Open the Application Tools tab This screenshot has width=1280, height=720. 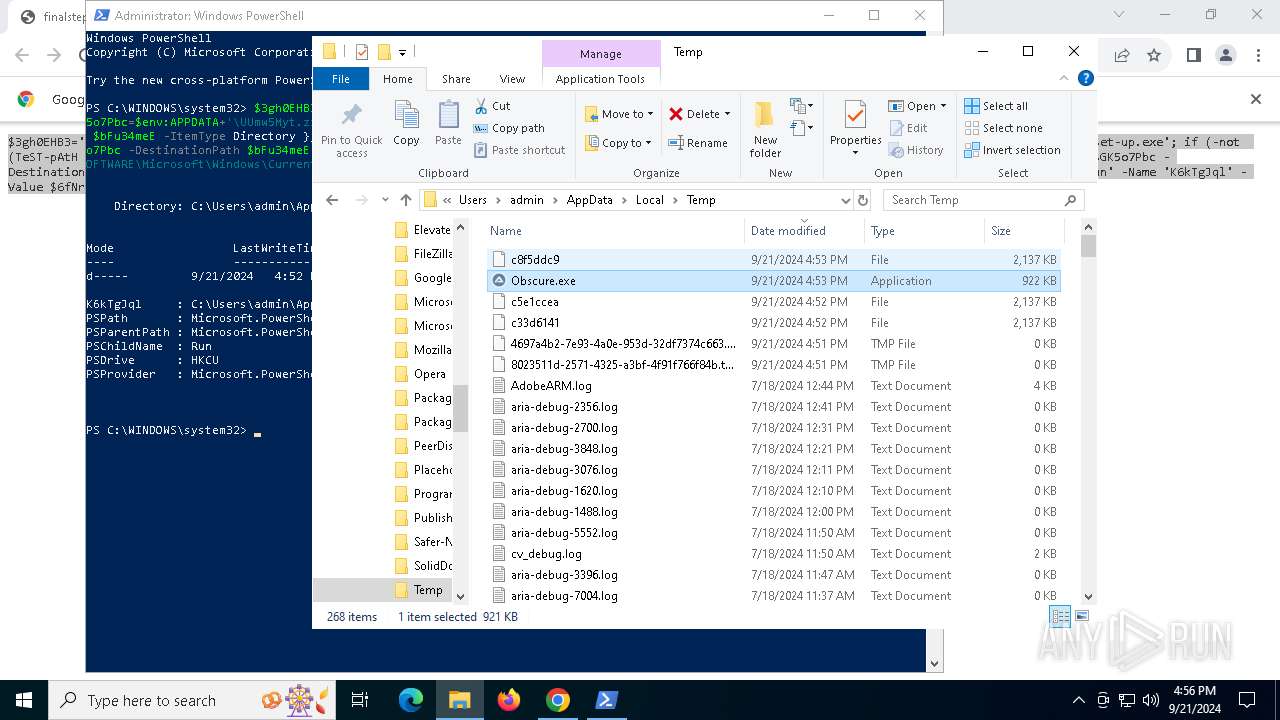(x=600, y=79)
